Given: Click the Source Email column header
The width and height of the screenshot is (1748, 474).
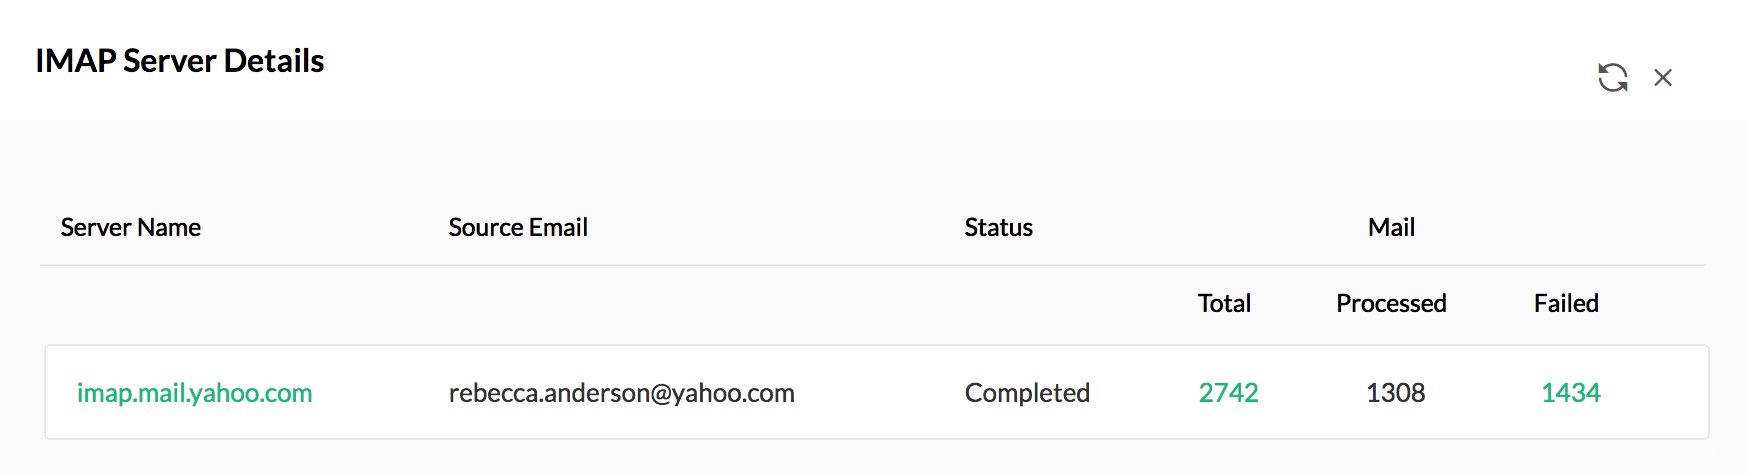Looking at the screenshot, I should pyautogui.click(x=518, y=228).
